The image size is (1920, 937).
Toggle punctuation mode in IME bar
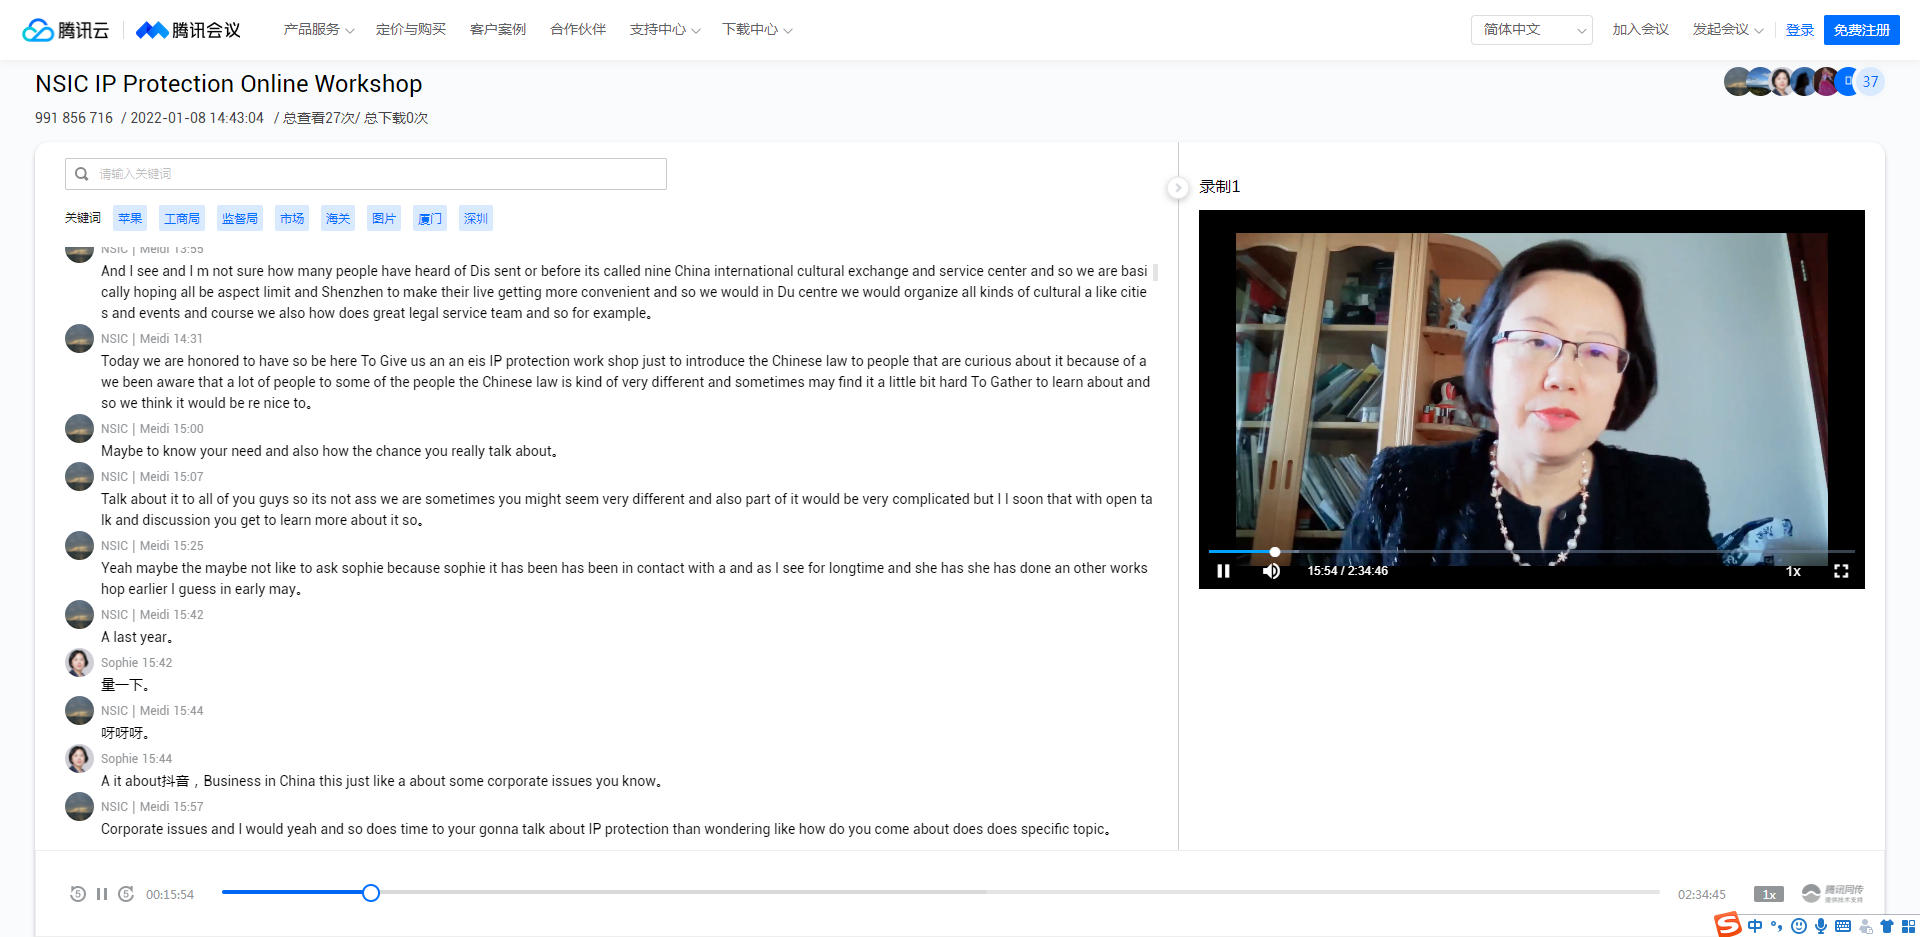1777,926
